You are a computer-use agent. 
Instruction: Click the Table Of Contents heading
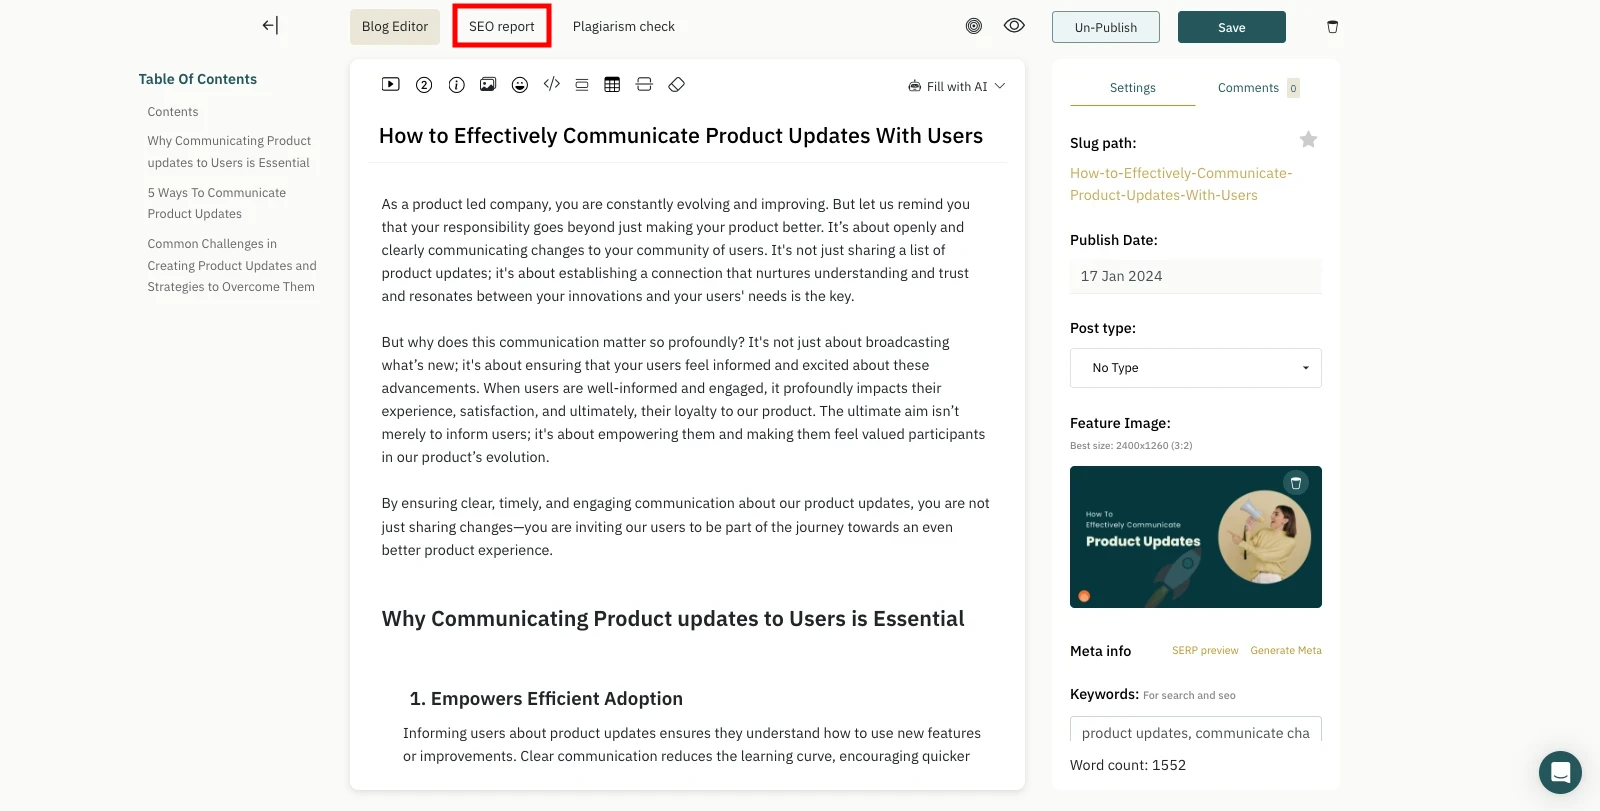[x=198, y=79]
